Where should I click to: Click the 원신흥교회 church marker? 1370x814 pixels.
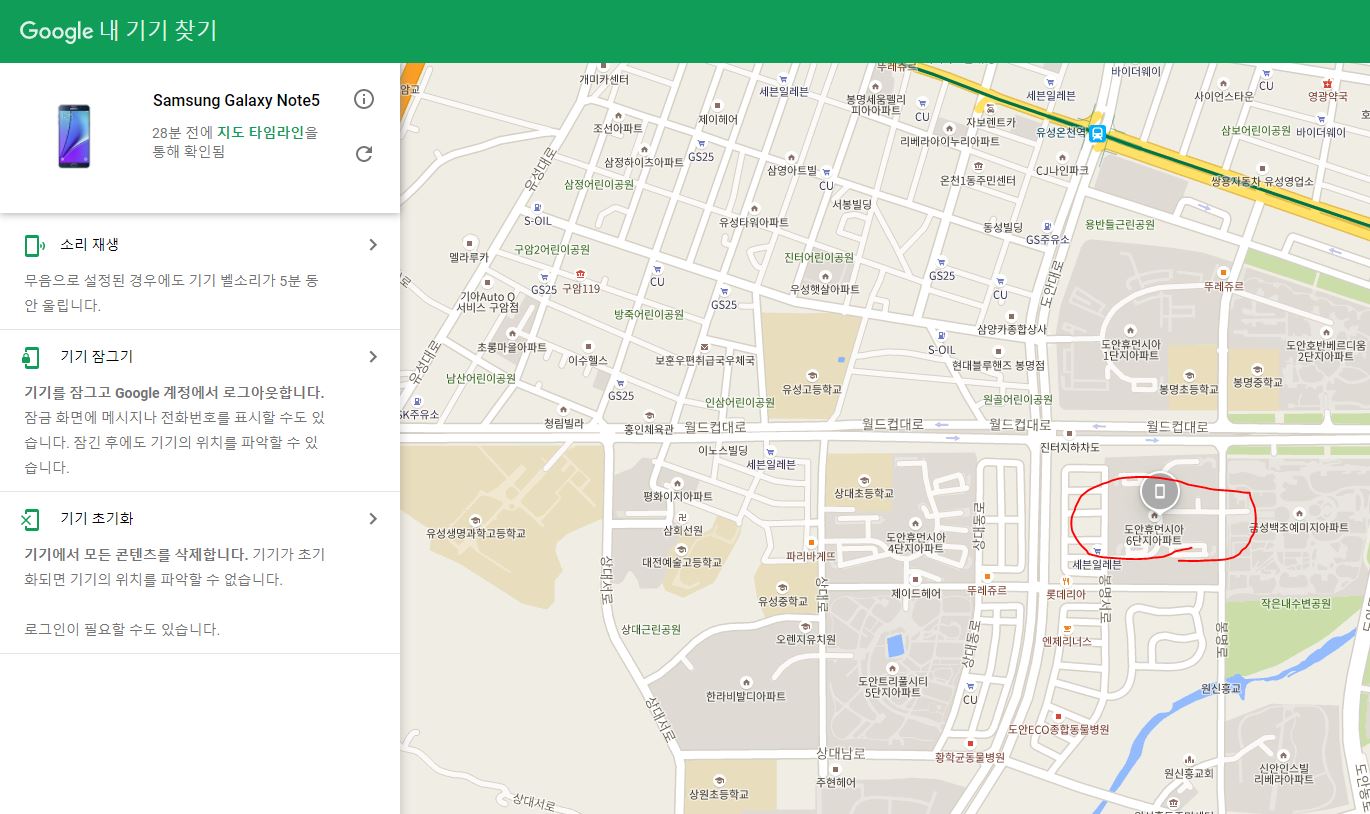pyautogui.click(x=1188, y=759)
